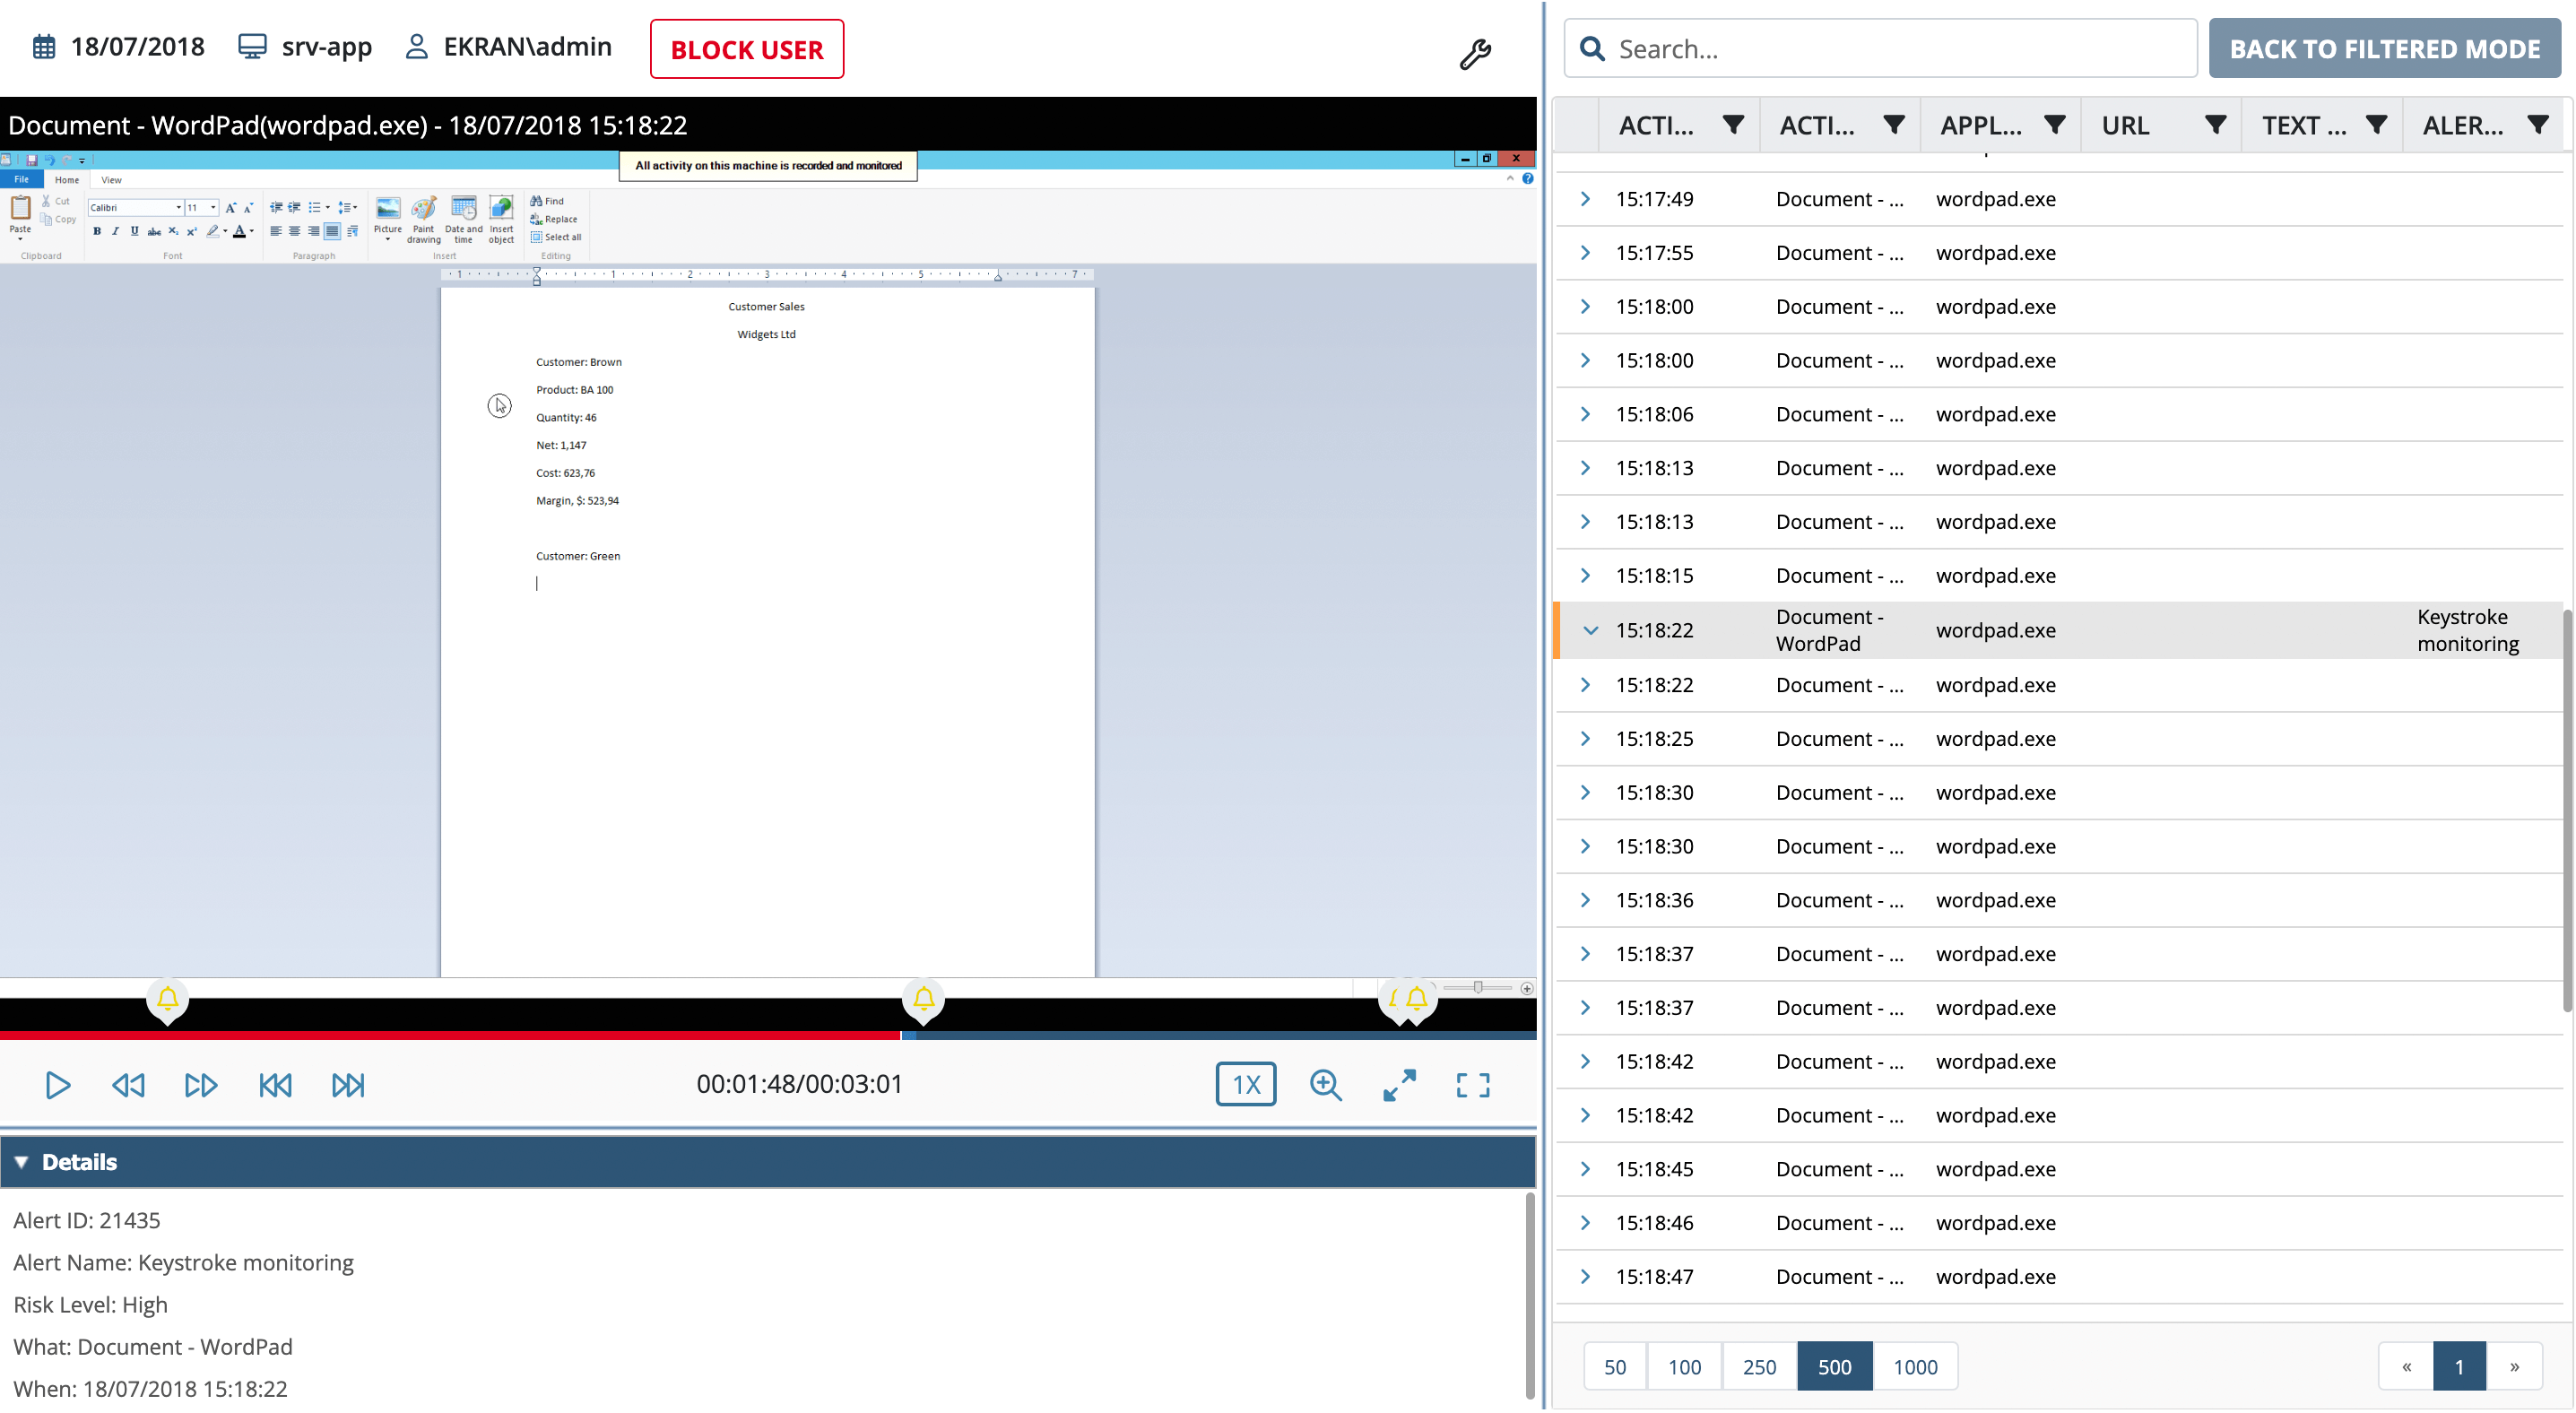The image size is (2576, 1413).
Task: Jump to the end of the recording
Action: click(347, 1085)
